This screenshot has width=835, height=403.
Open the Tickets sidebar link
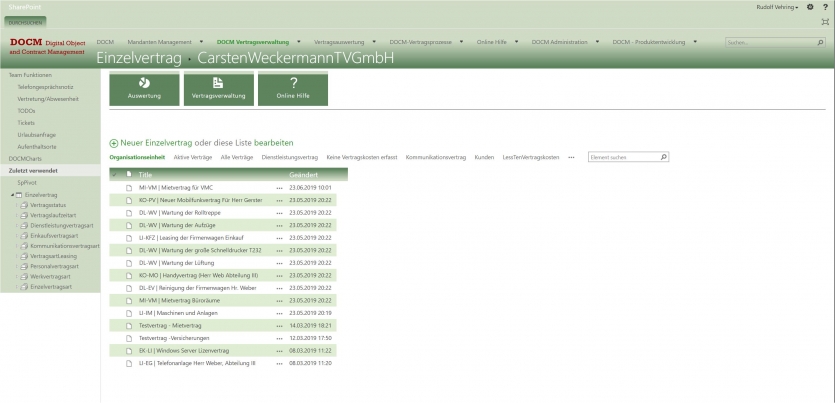[x=26, y=123]
